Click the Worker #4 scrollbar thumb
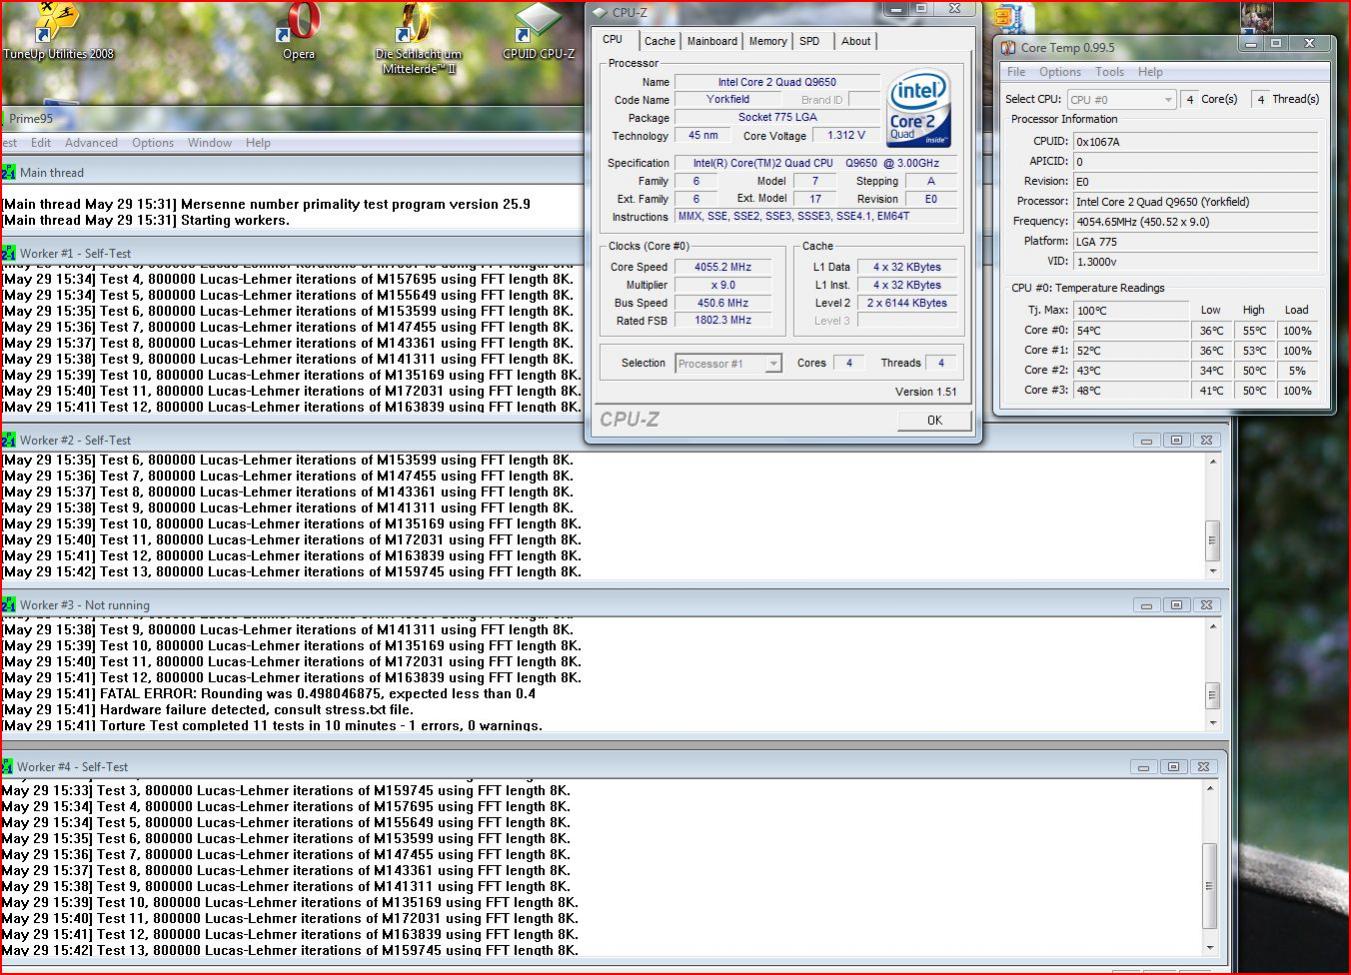1351x975 pixels. pos(1210,886)
